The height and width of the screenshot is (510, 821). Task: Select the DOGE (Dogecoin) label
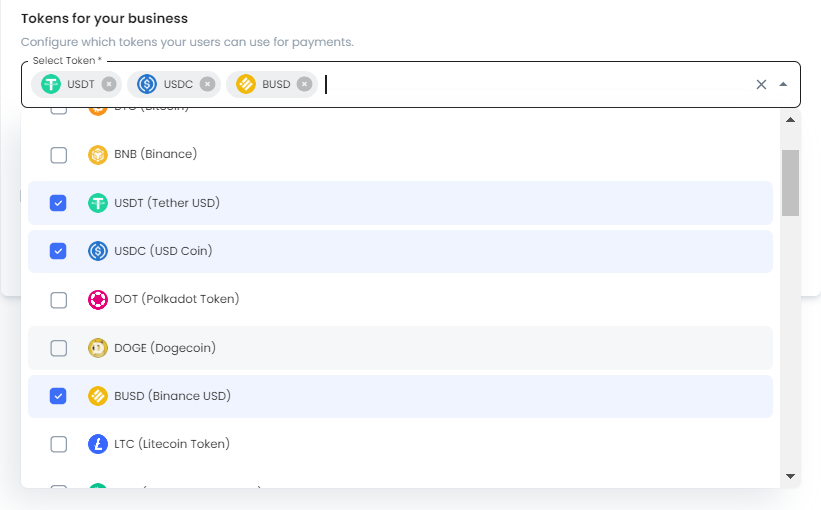(165, 348)
